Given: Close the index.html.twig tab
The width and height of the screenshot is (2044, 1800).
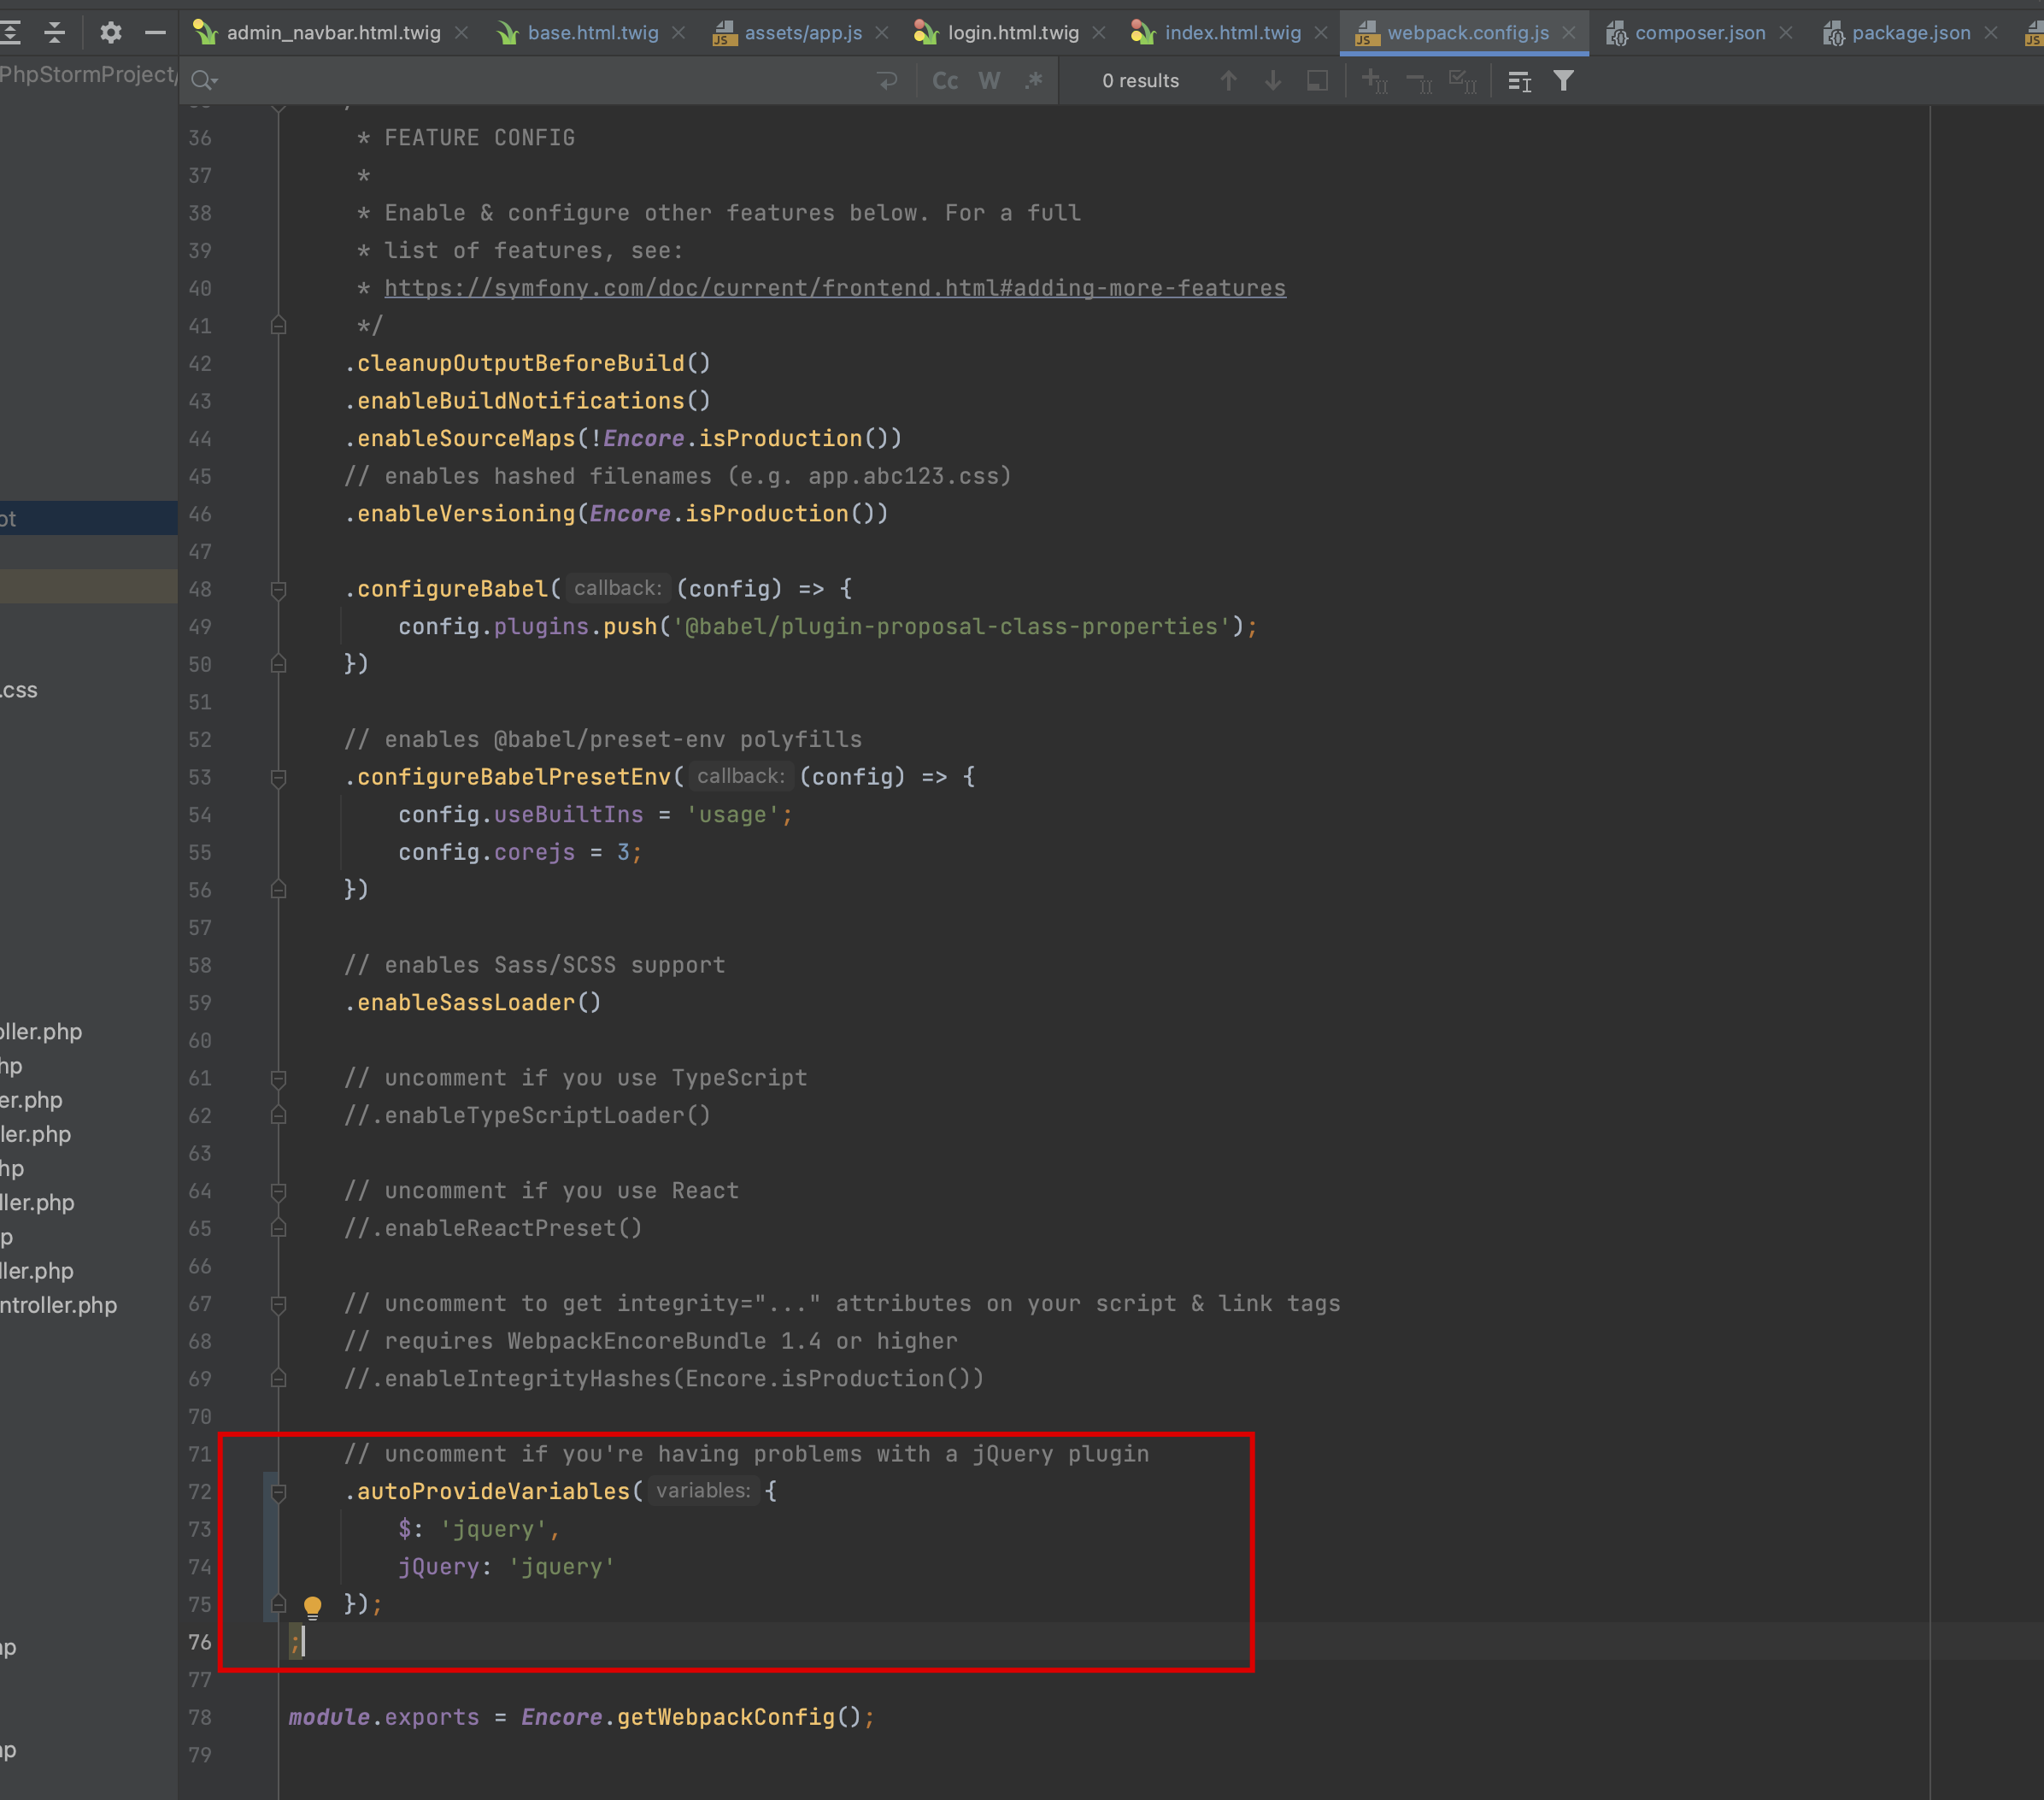Looking at the screenshot, I should tap(1321, 33).
